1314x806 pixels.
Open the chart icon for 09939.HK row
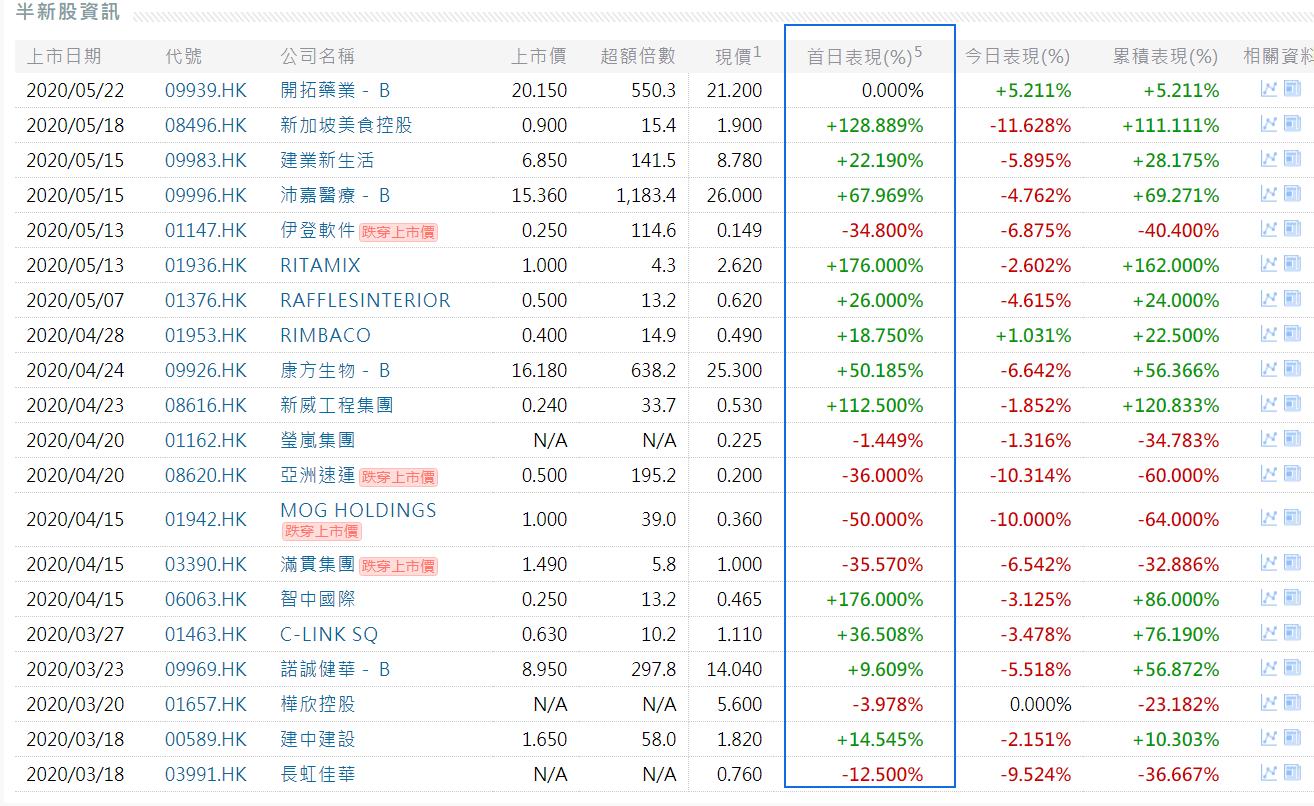click(1269, 89)
